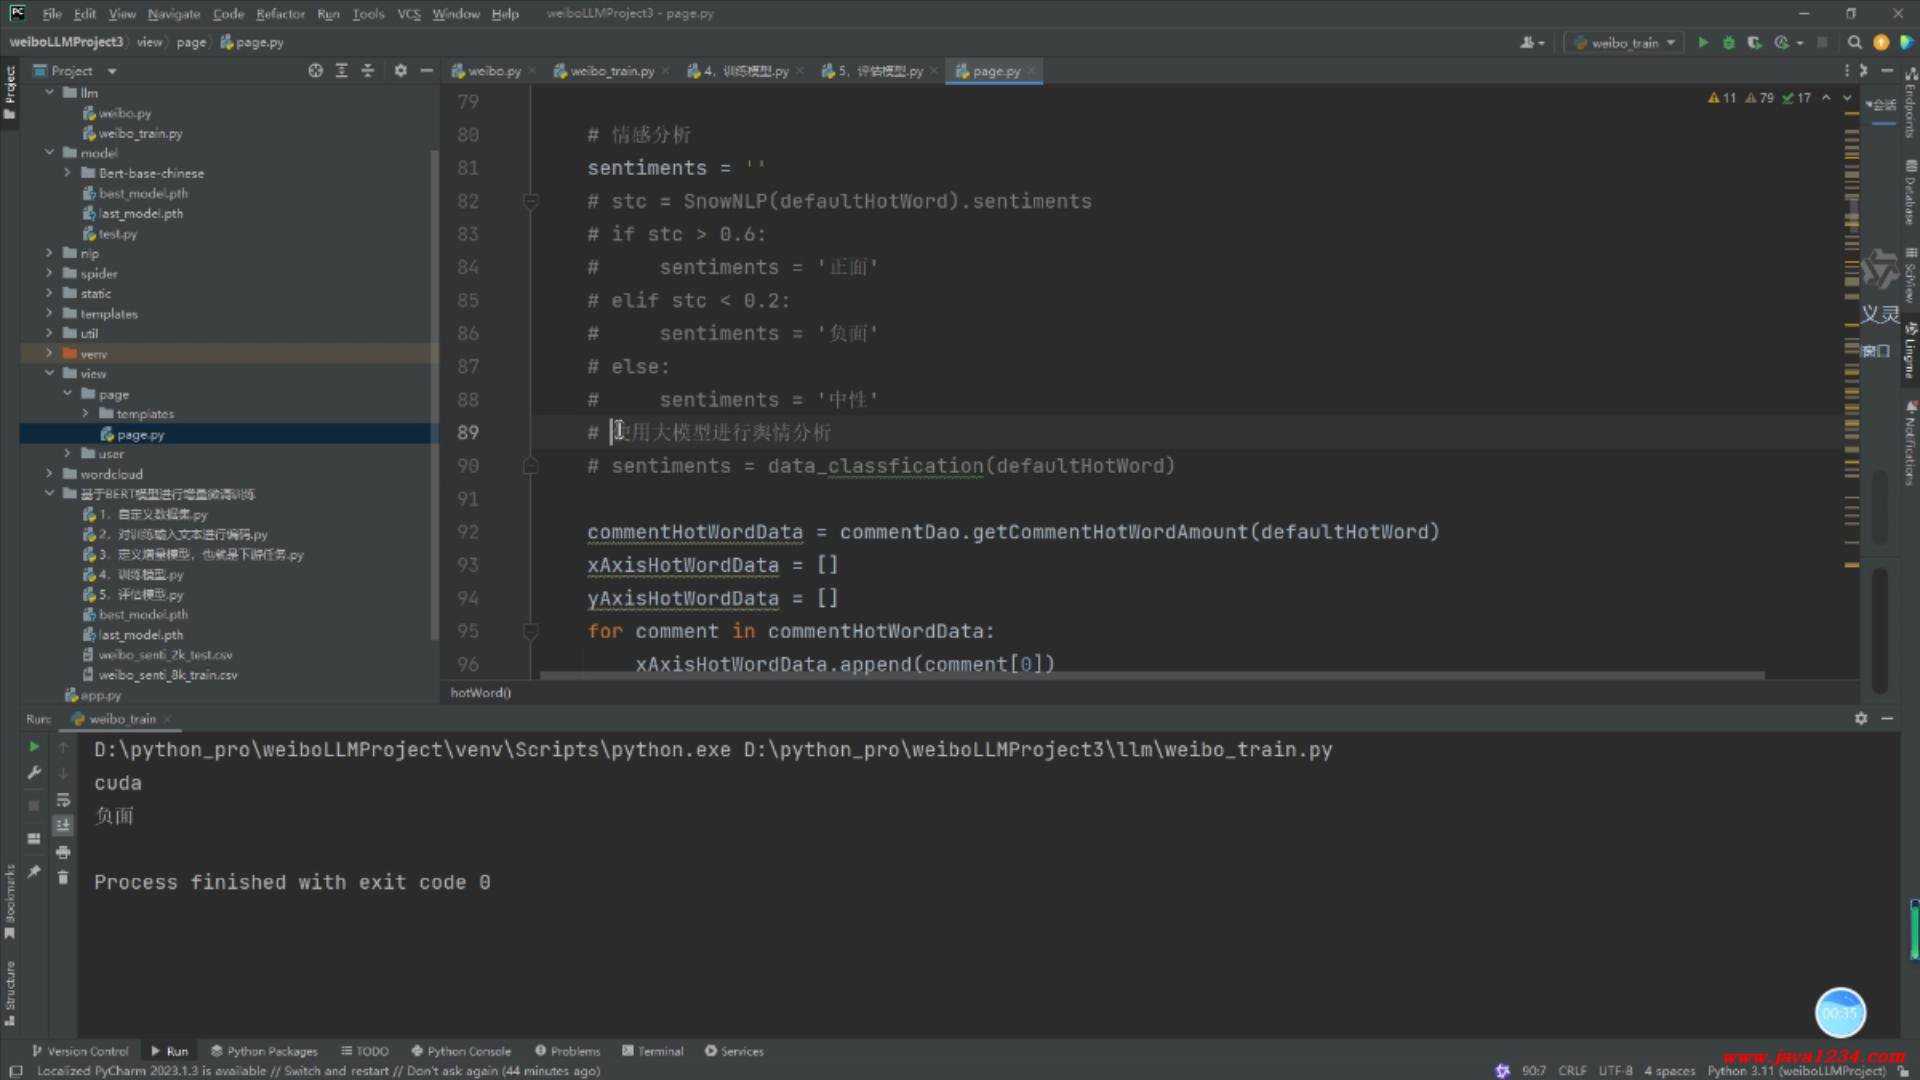
Task: Open the Refactor menu
Action: point(280,14)
